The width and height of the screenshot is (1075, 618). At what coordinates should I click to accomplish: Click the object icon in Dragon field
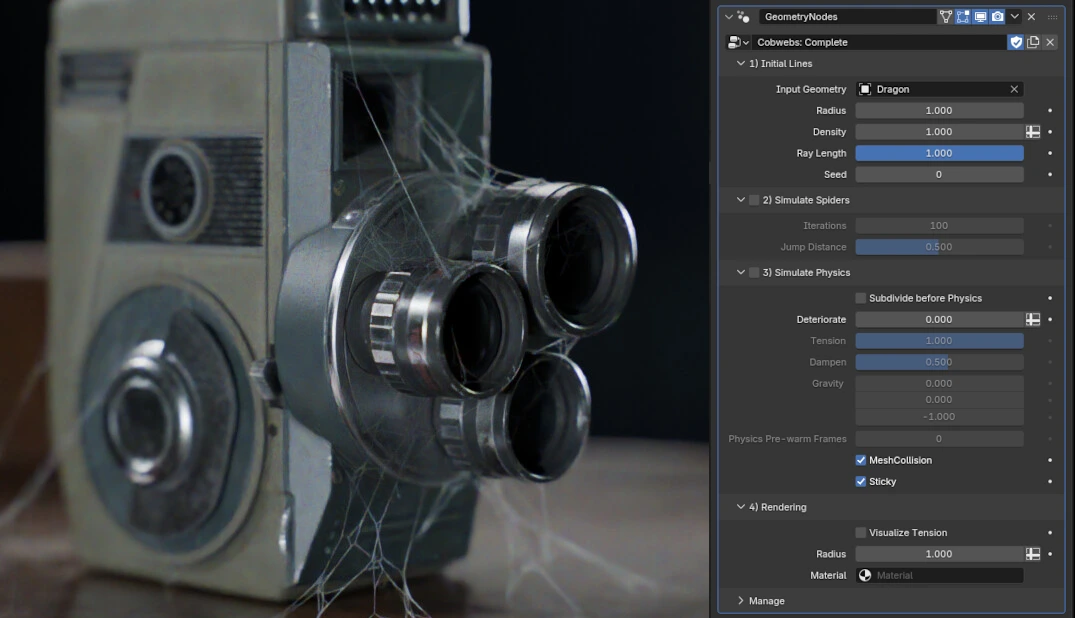pos(865,89)
